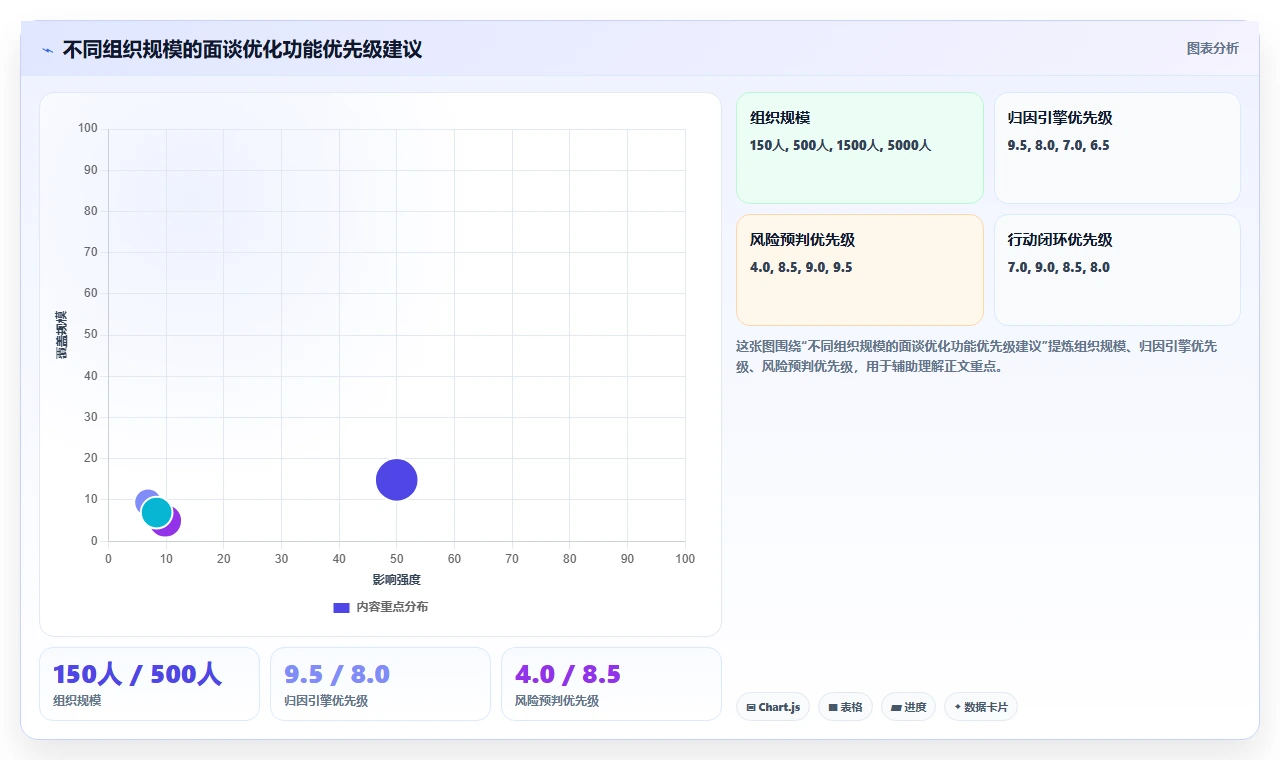Click the chart title 不同组织规模的面谈优化功能优先级建议
This screenshot has height=760, width=1280.
(x=242, y=49)
